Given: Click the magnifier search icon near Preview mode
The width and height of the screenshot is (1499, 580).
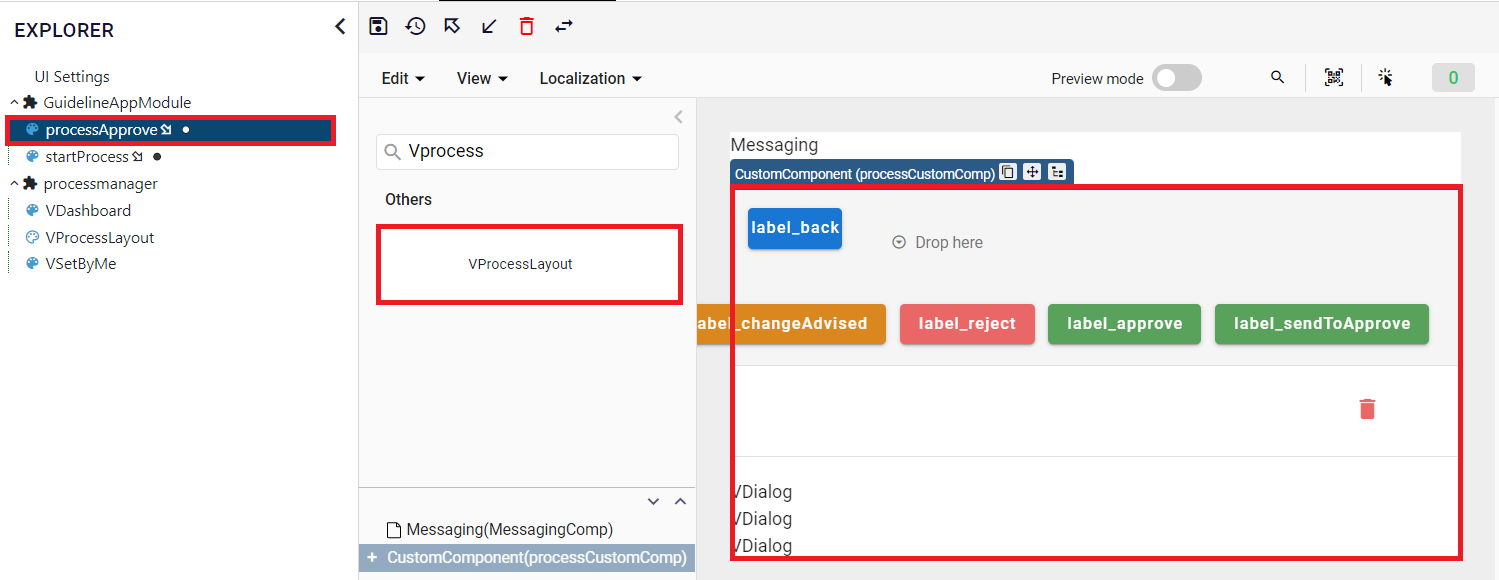Looking at the screenshot, I should pos(1277,77).
